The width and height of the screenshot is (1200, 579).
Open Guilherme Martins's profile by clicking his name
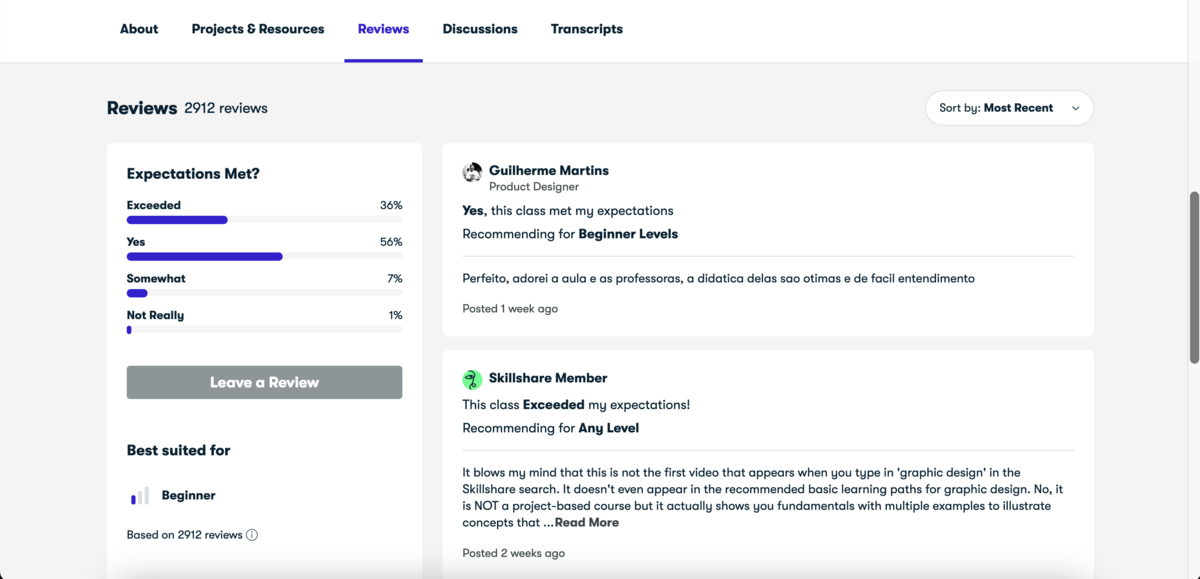pos(548,170)
